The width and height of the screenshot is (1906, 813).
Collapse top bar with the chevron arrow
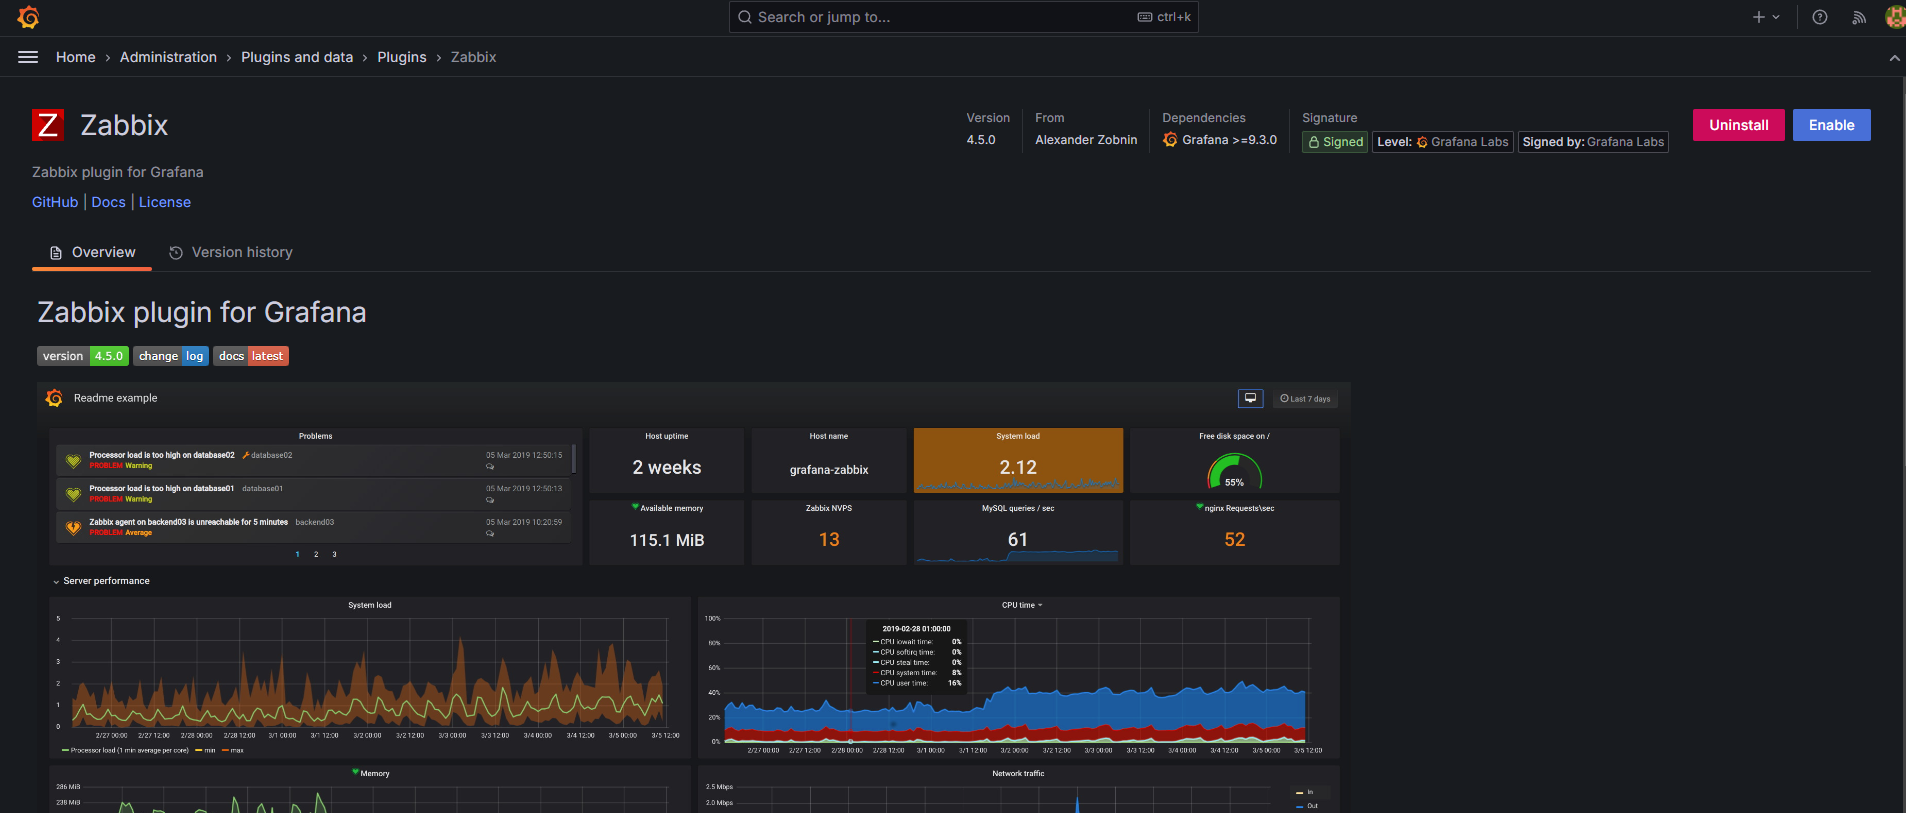point(1894,58)
